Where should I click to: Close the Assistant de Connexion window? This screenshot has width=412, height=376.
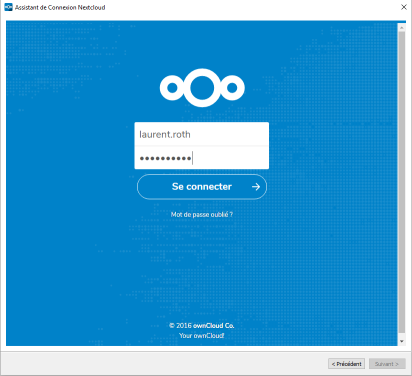pos(404,7)
